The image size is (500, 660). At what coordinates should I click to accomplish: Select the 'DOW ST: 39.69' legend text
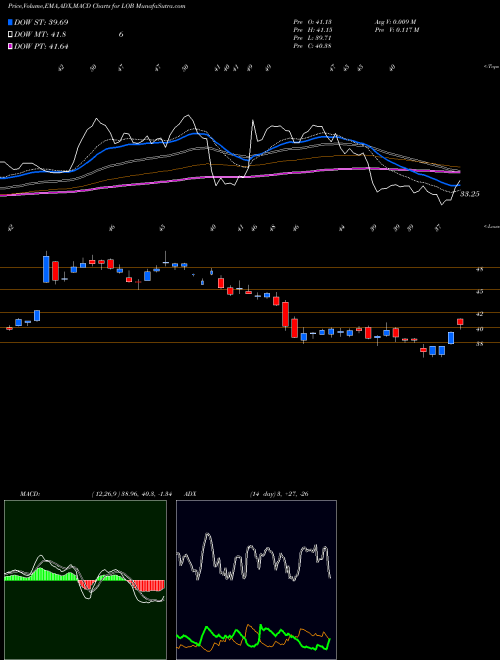tap(41, 23)
